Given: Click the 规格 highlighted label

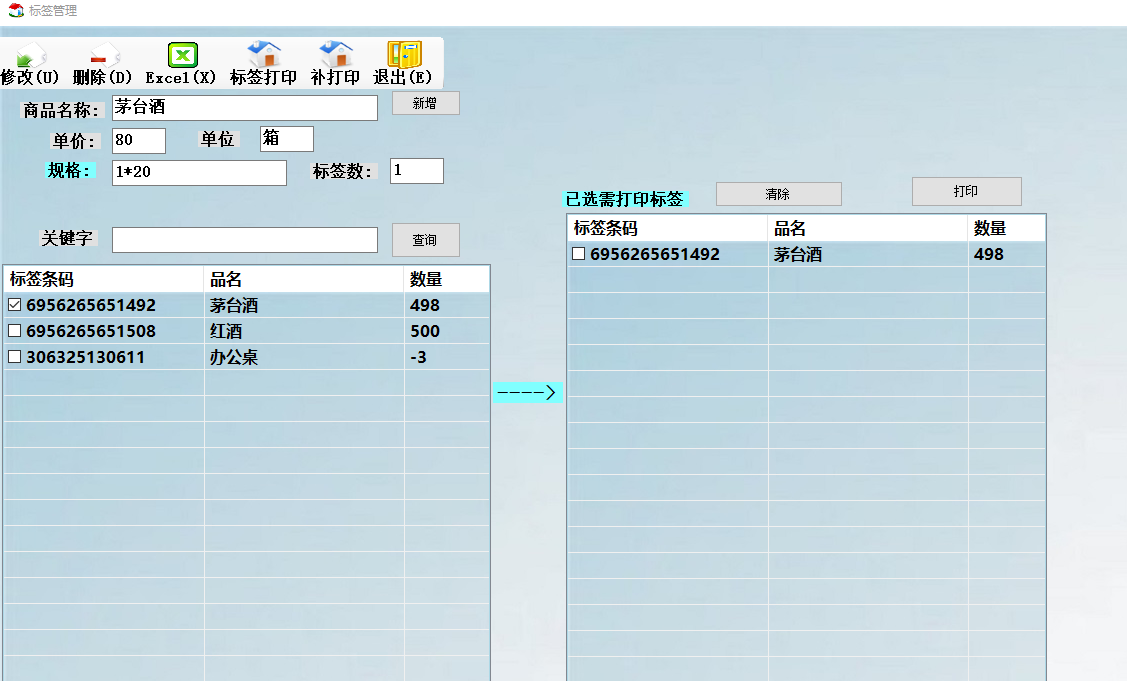Looking at the screenshot, I should (69, 170).
